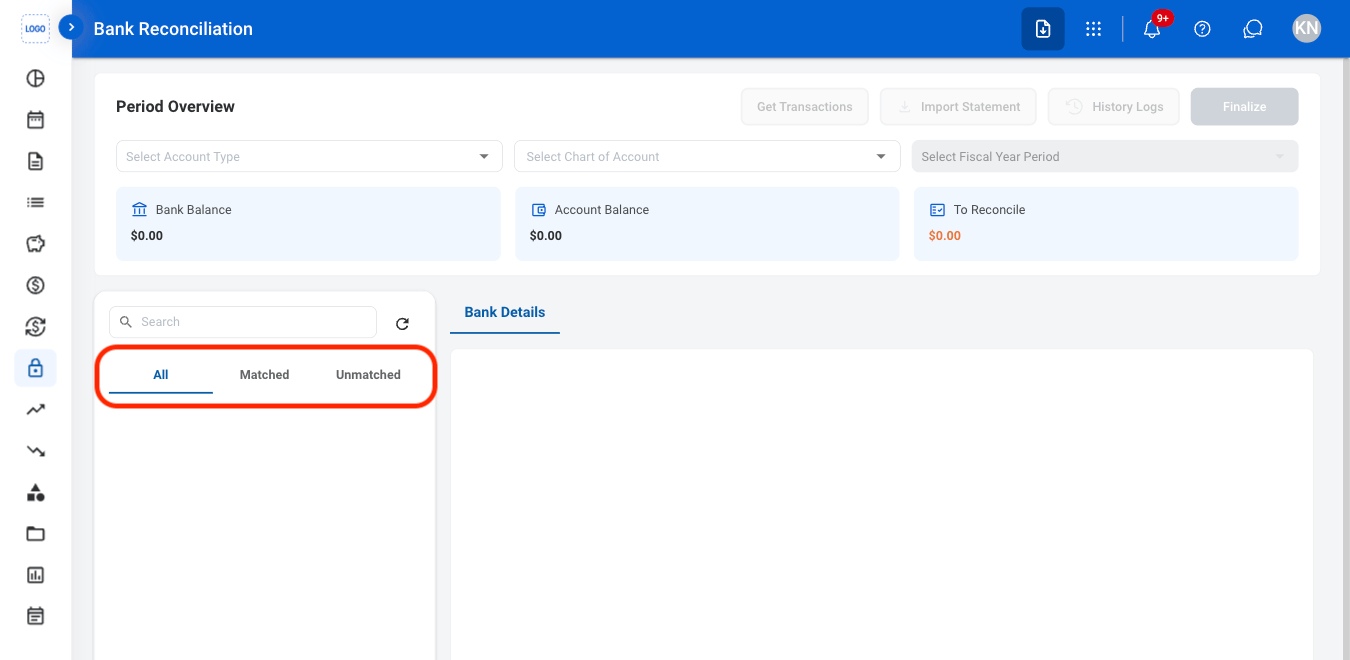Open help via the question mark icon
1350x660 pixels.
(1203, 29)
